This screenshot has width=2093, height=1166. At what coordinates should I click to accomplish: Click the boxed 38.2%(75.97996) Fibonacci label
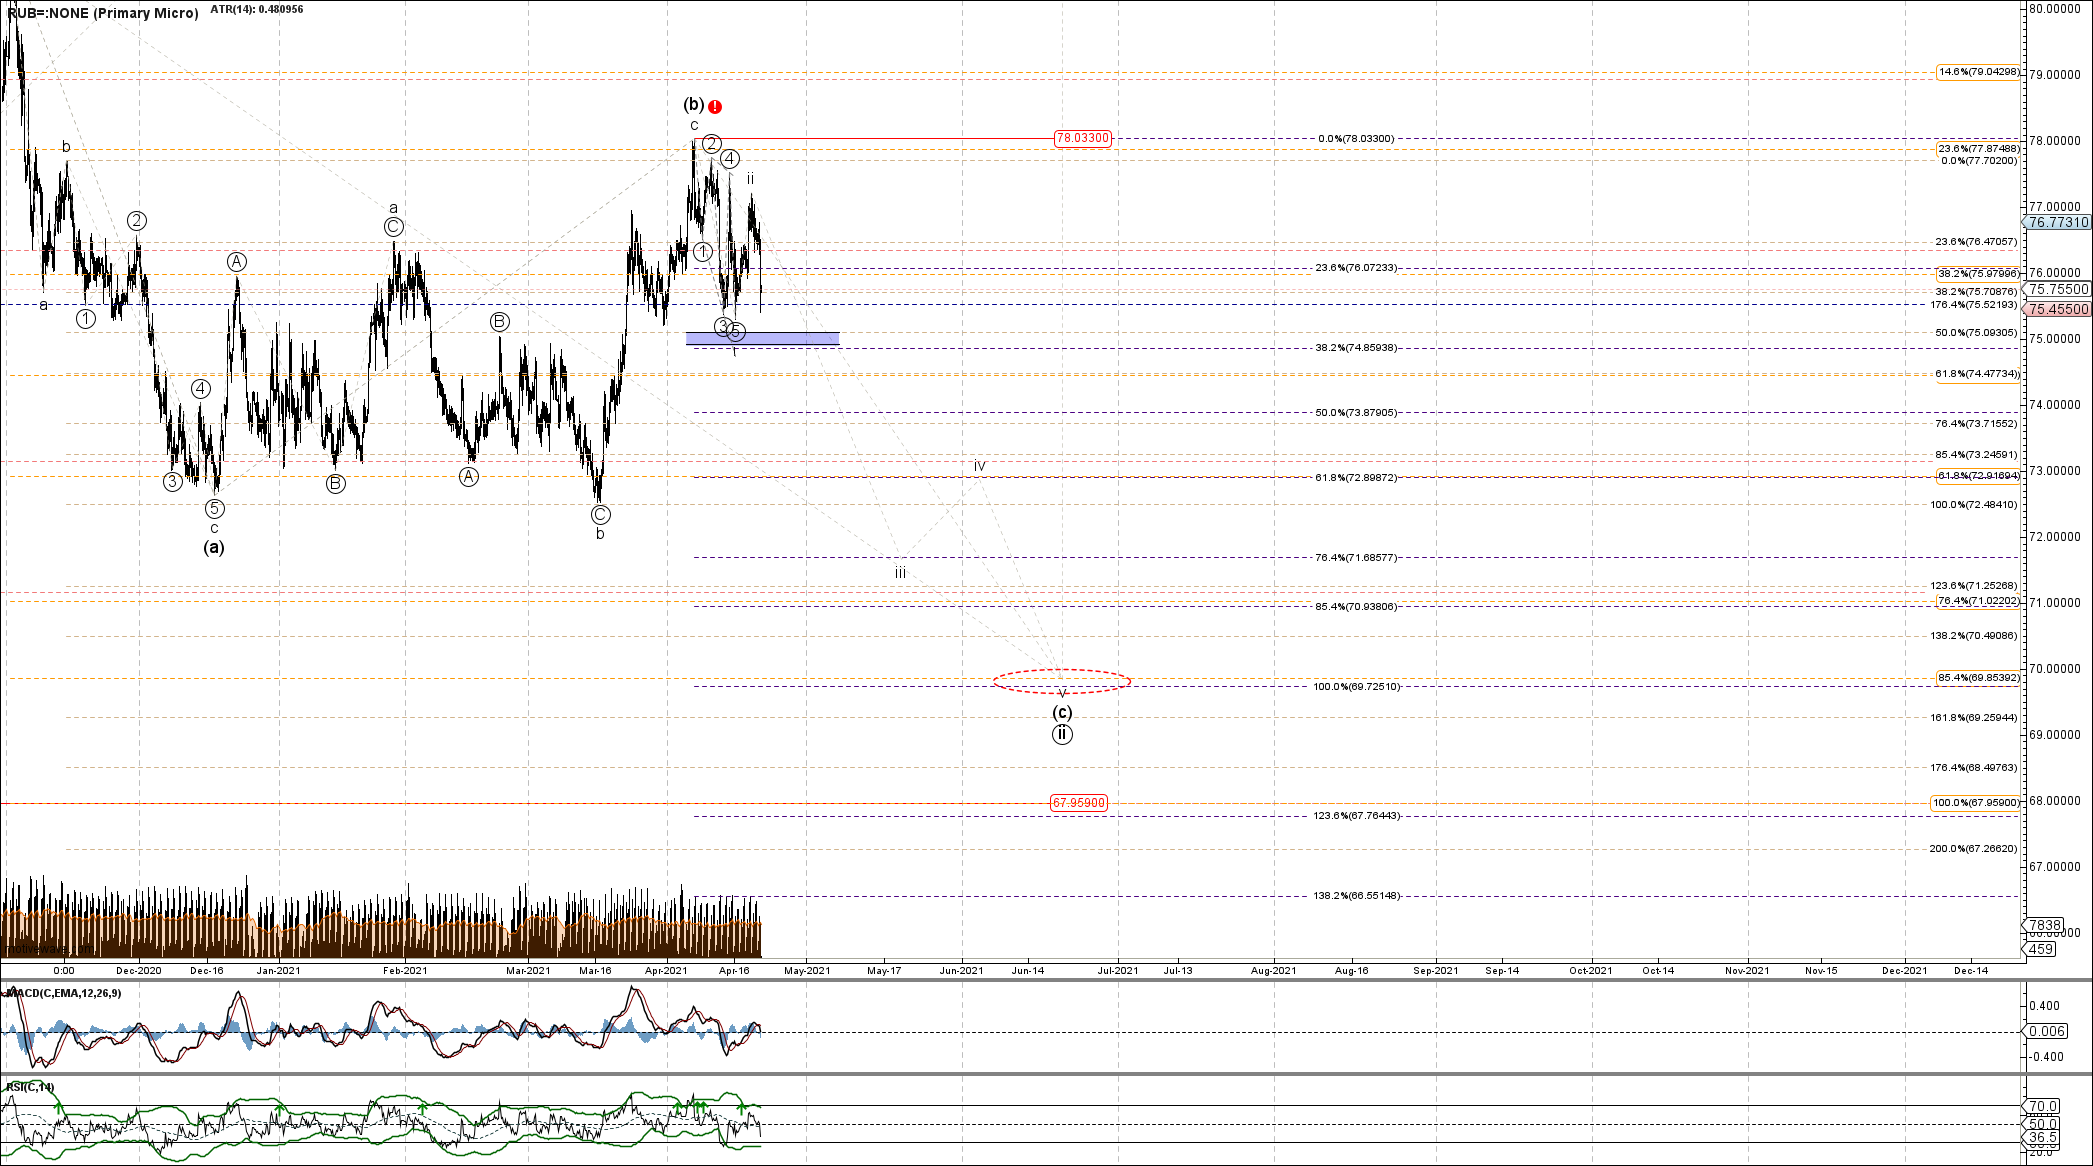(x=1978, y=274)
